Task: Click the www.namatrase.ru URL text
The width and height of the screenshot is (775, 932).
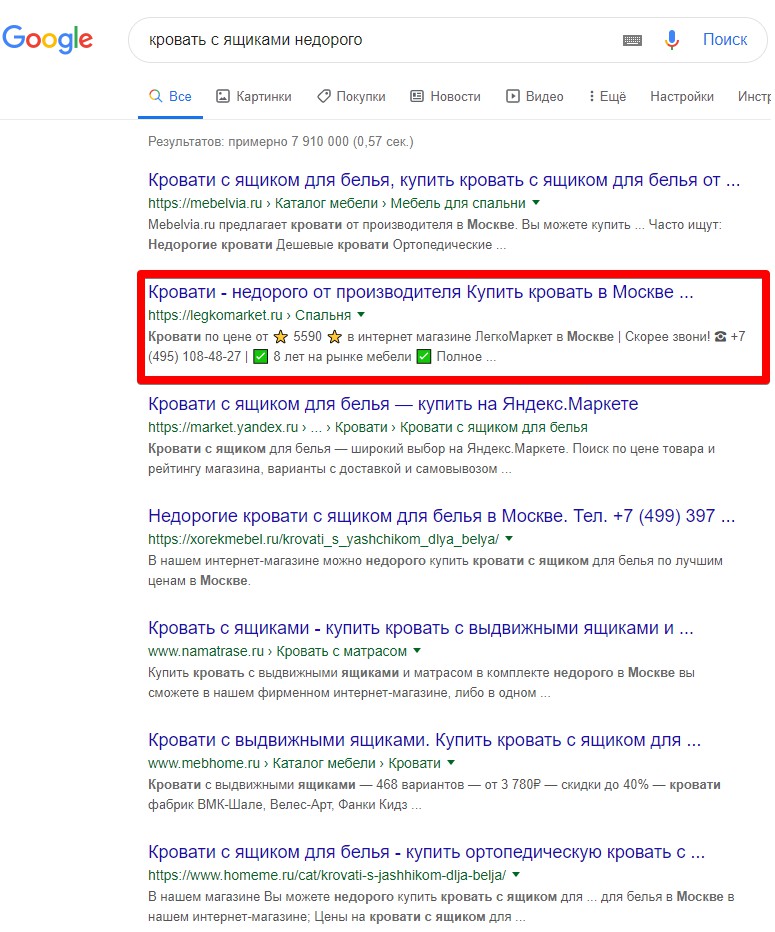Action: point(206,651)
